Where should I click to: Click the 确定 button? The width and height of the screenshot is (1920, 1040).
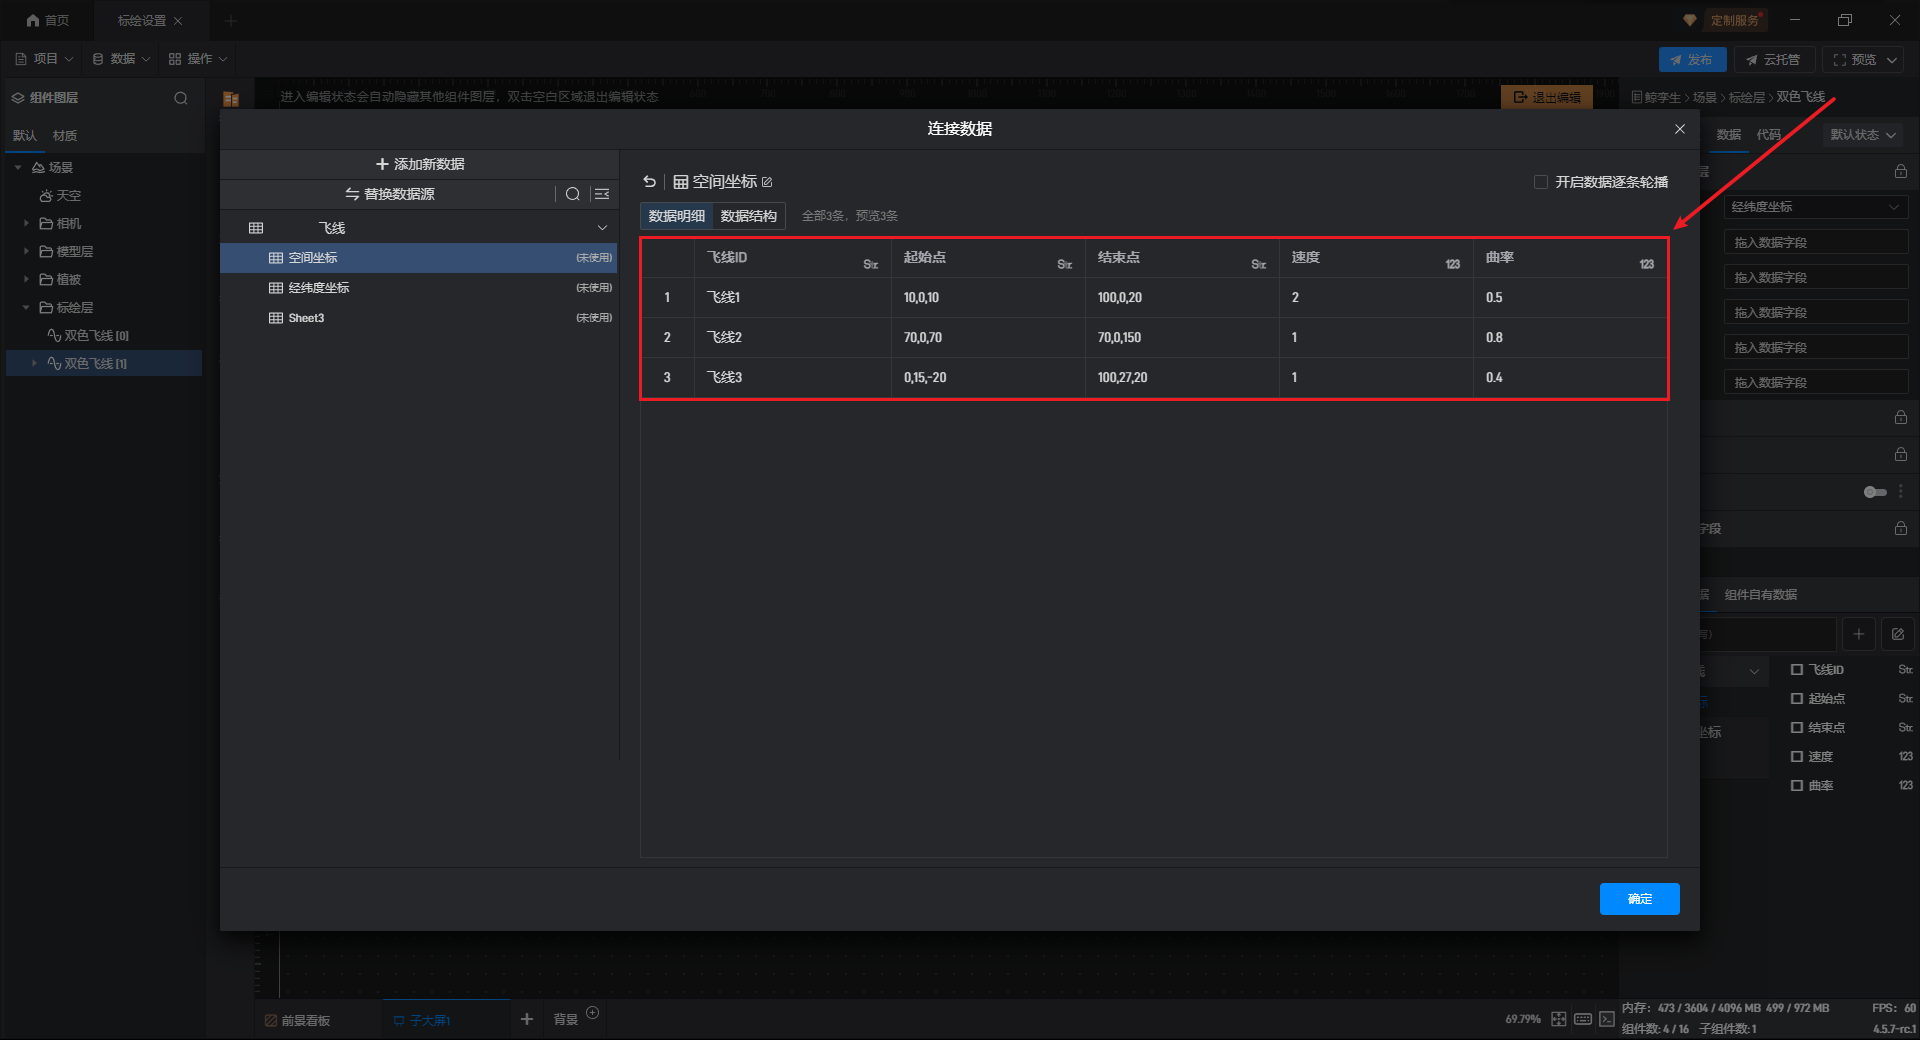pos(1640,899)
